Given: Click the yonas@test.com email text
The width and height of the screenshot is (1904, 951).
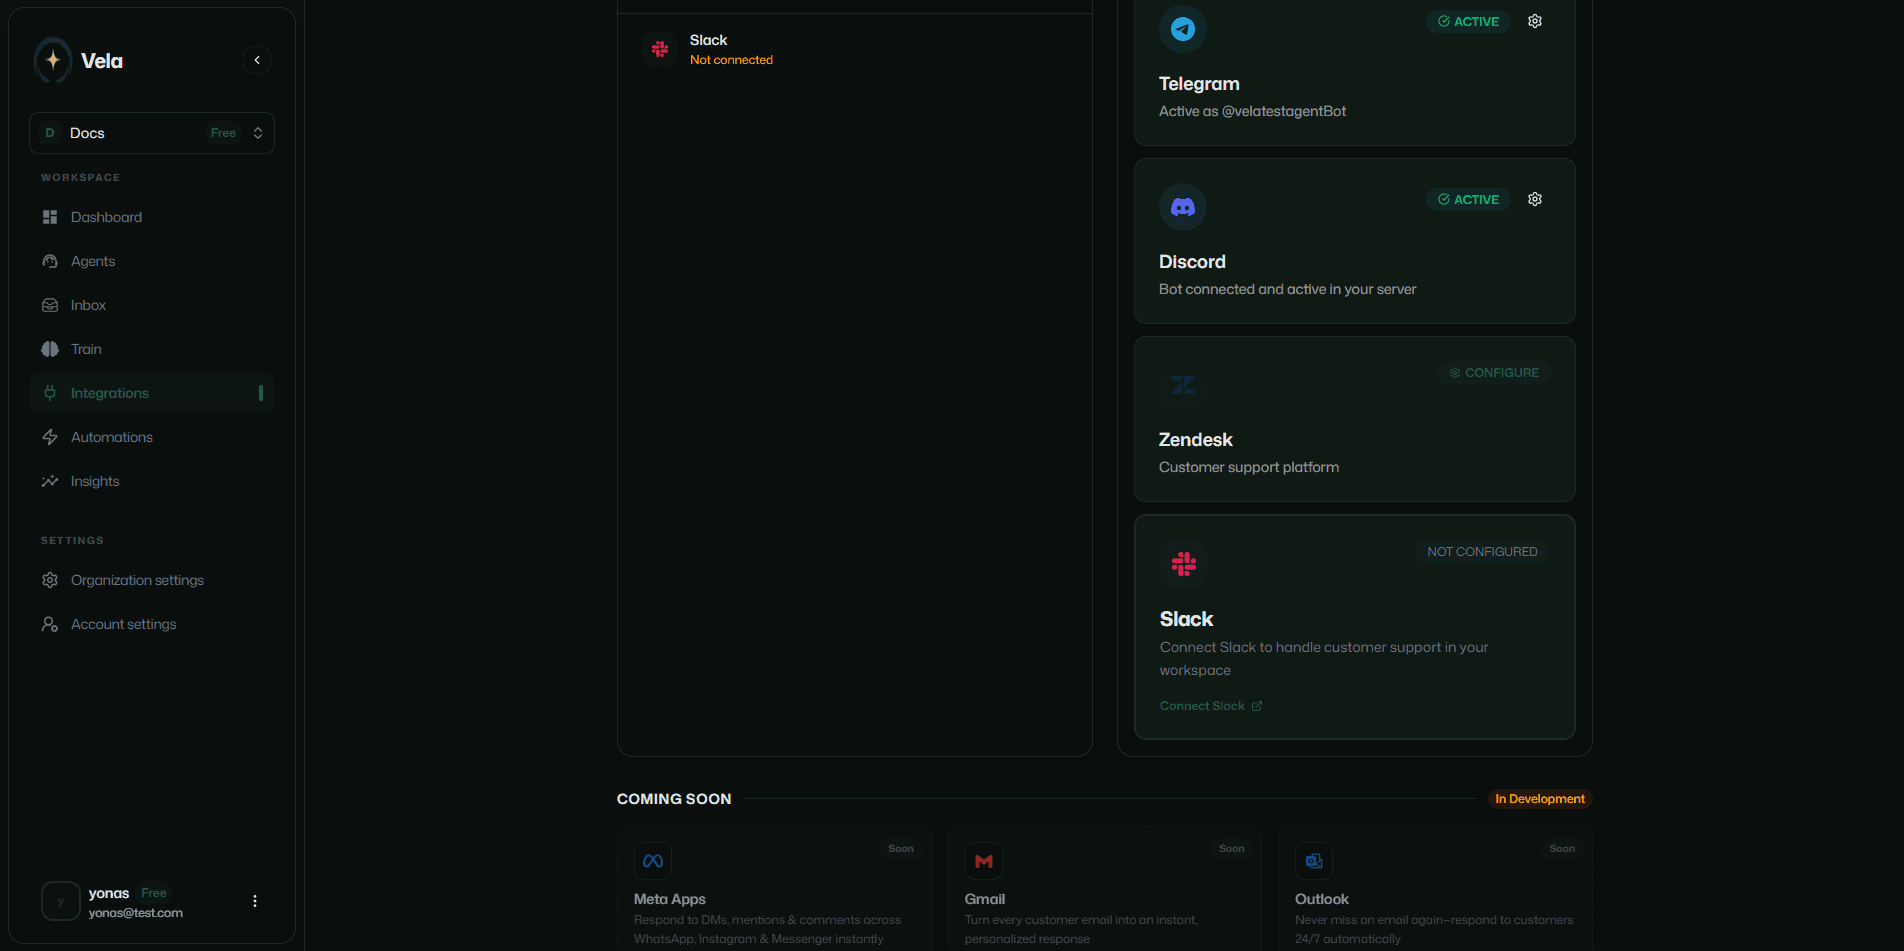Looking at the screenshot, I should [x=136, y=913].
